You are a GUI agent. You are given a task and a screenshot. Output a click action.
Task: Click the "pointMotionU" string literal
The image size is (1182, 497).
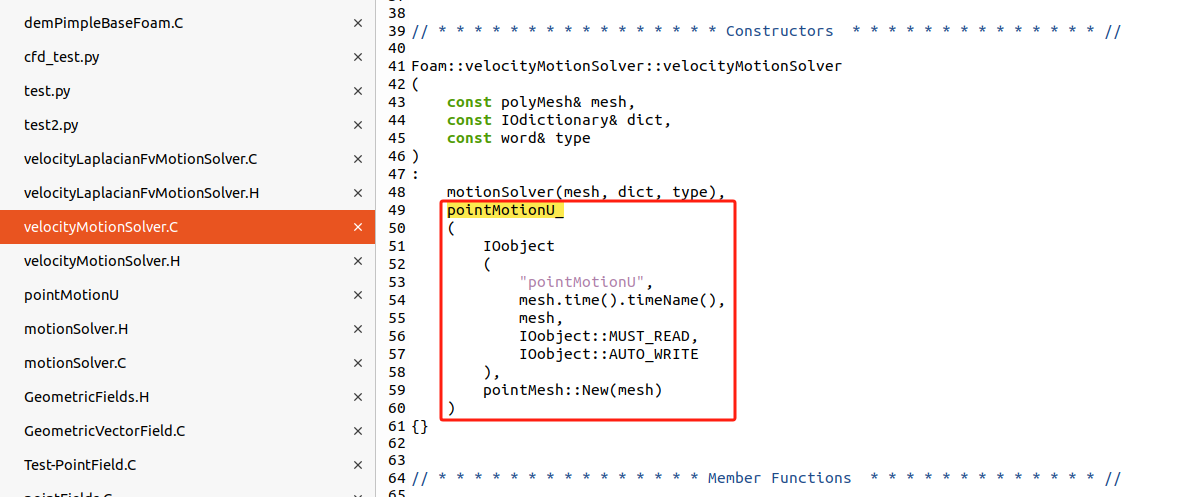point(585,282)
